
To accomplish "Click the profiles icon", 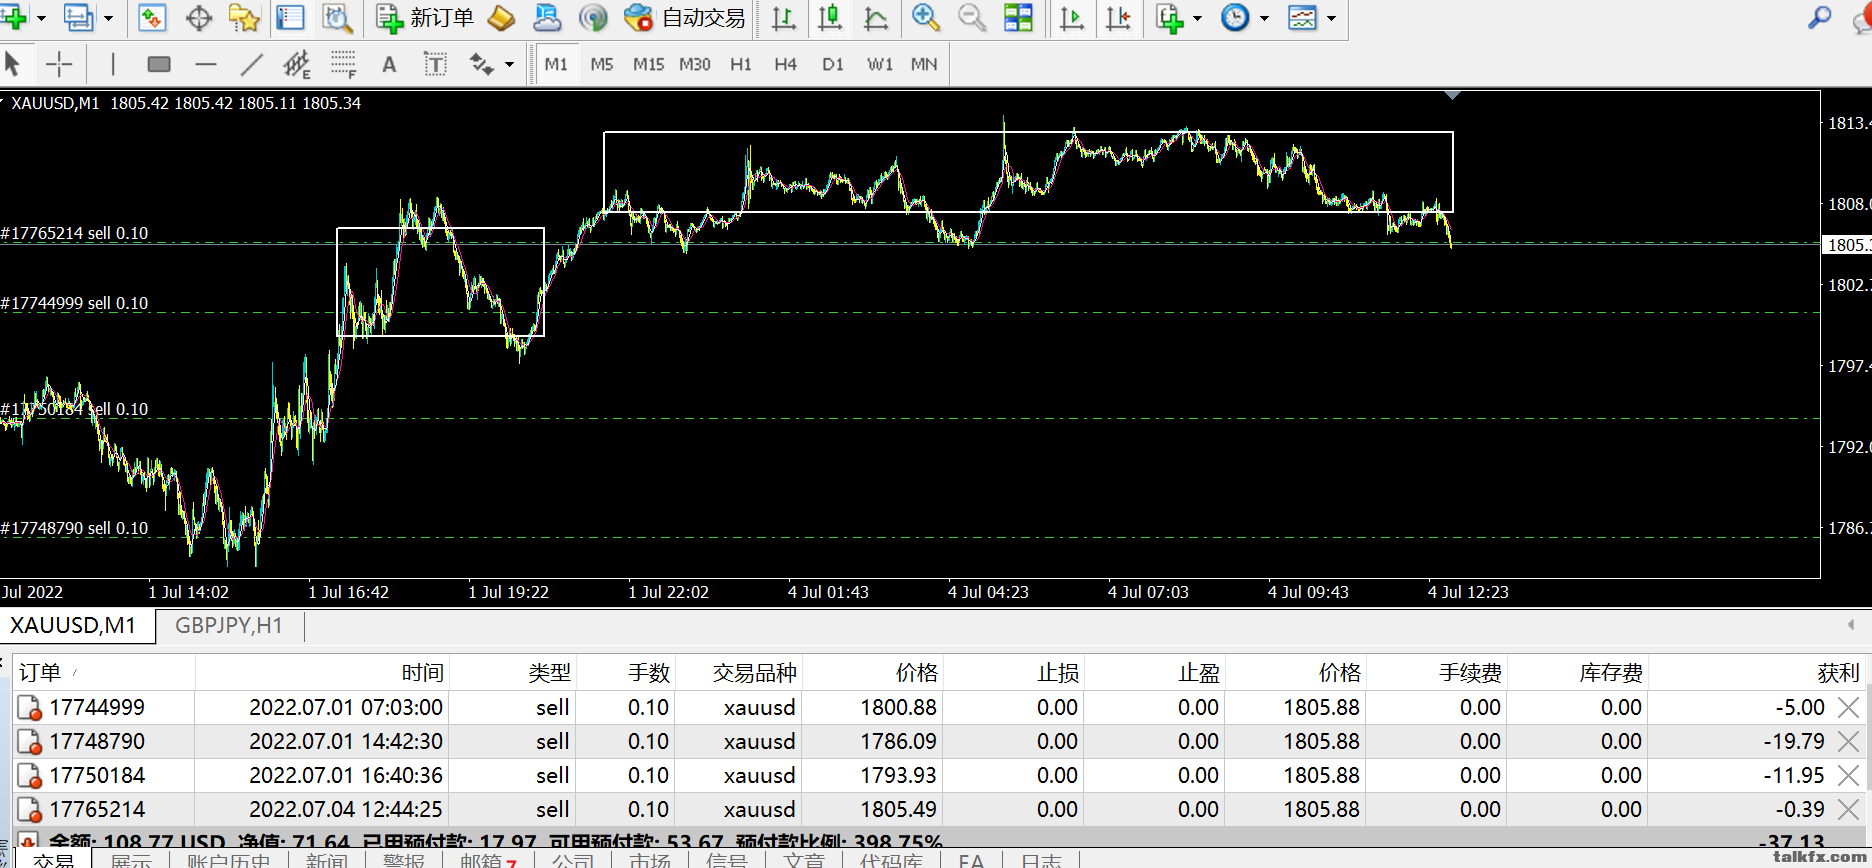I will coord(78,17).
